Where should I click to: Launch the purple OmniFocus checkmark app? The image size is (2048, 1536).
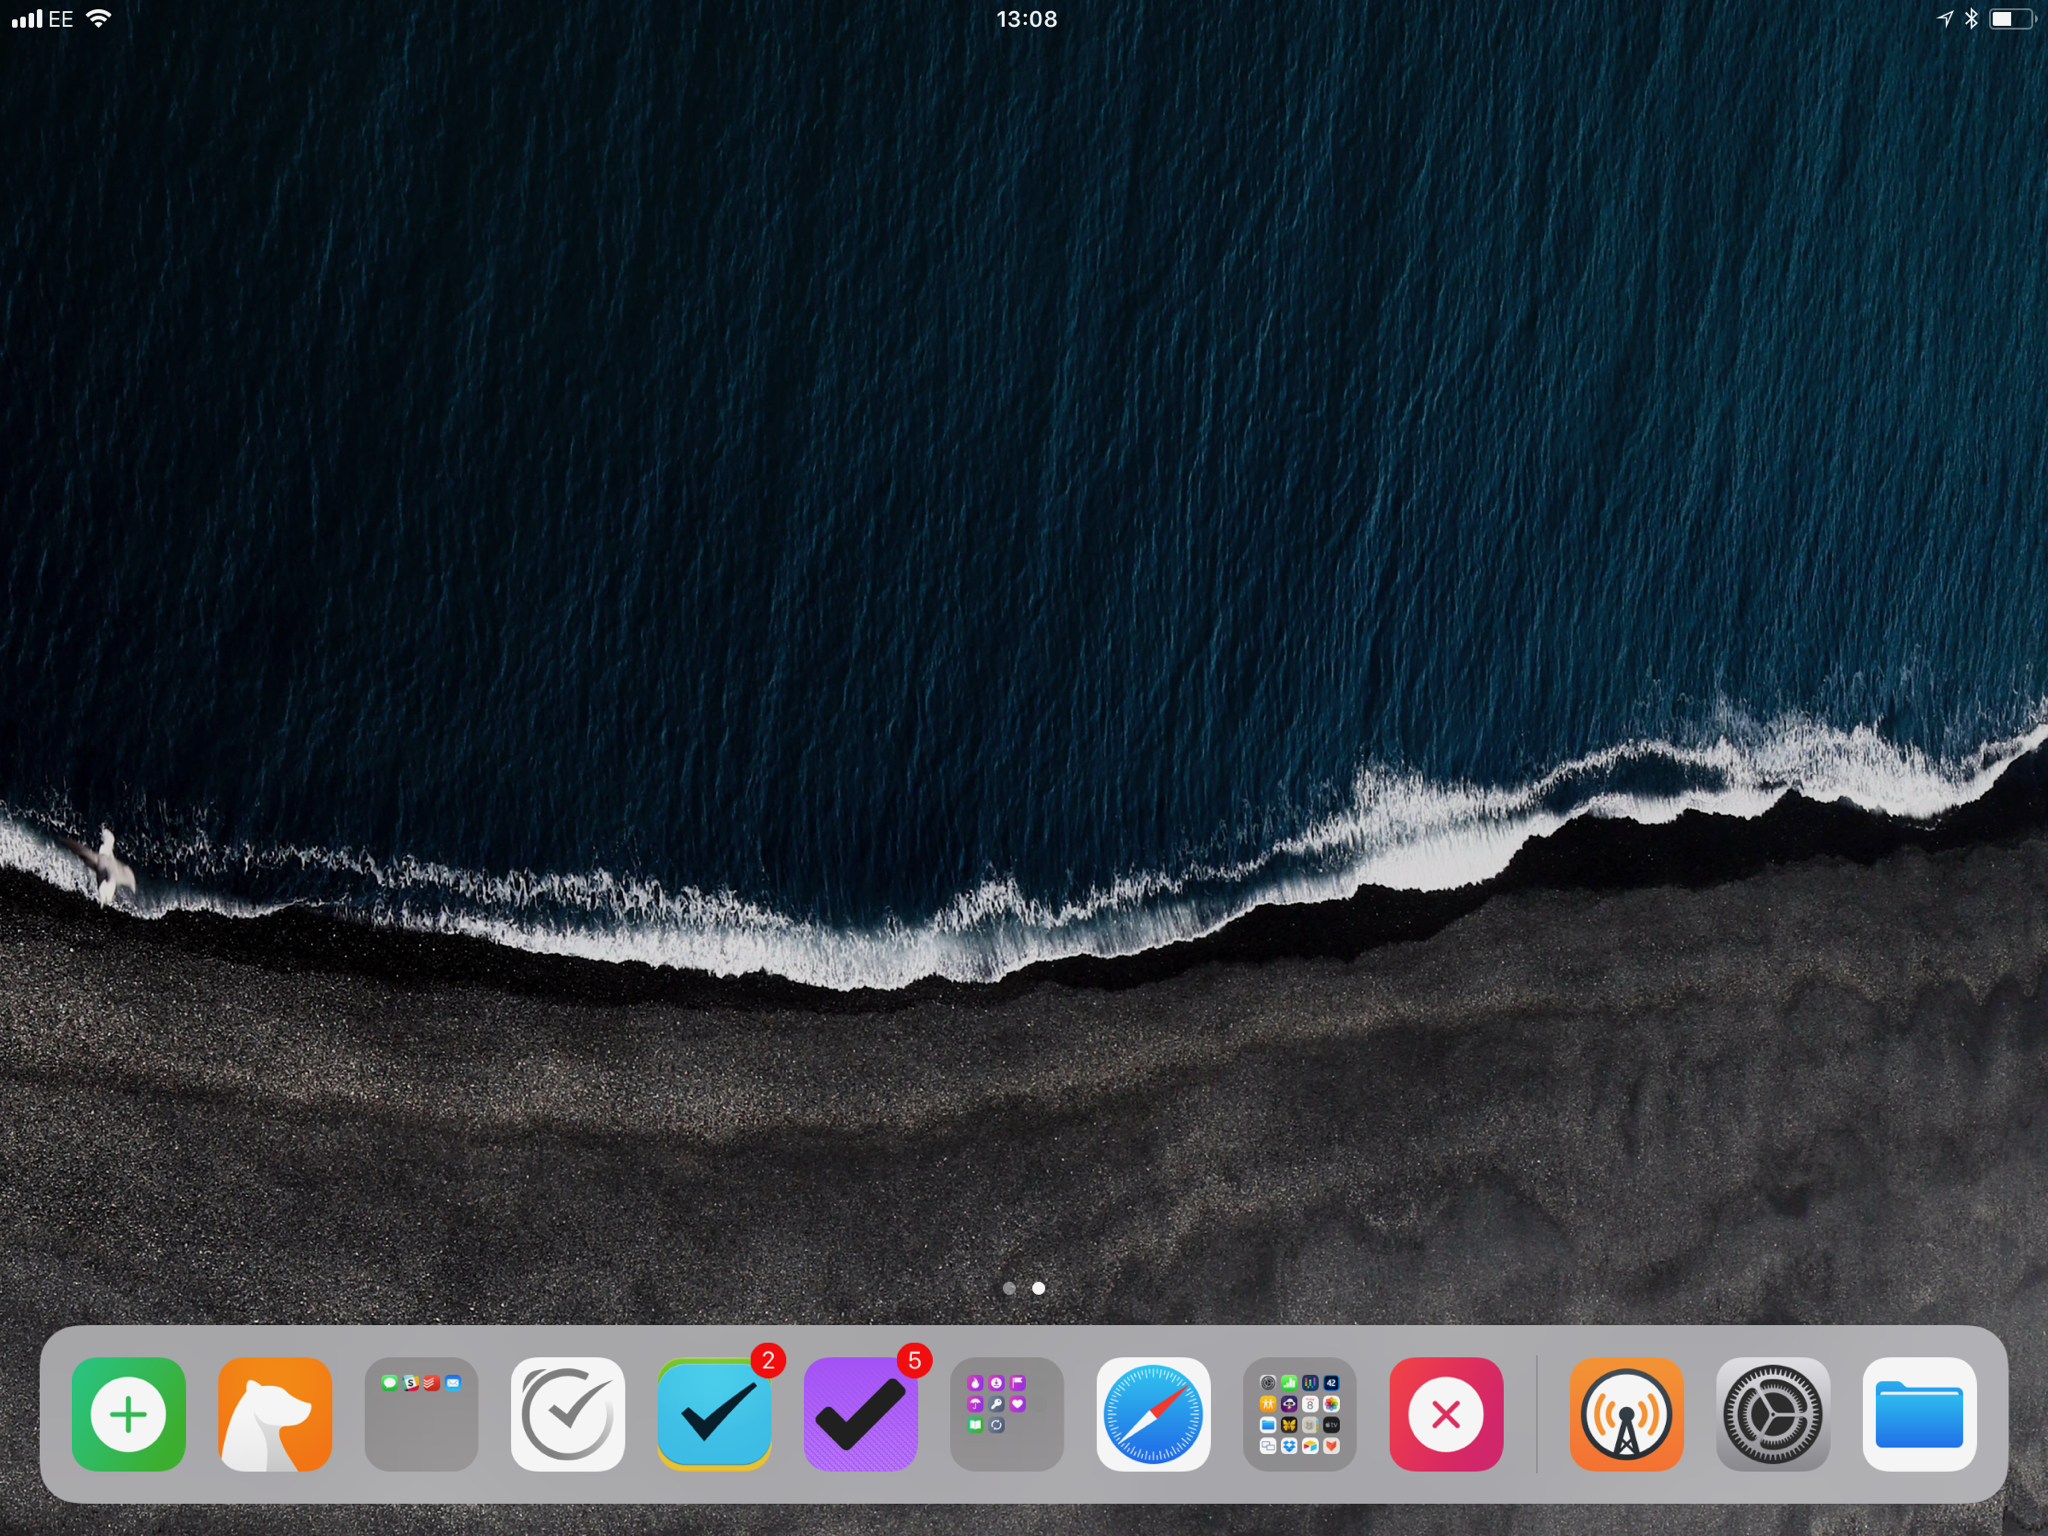tap(860, 1414)
